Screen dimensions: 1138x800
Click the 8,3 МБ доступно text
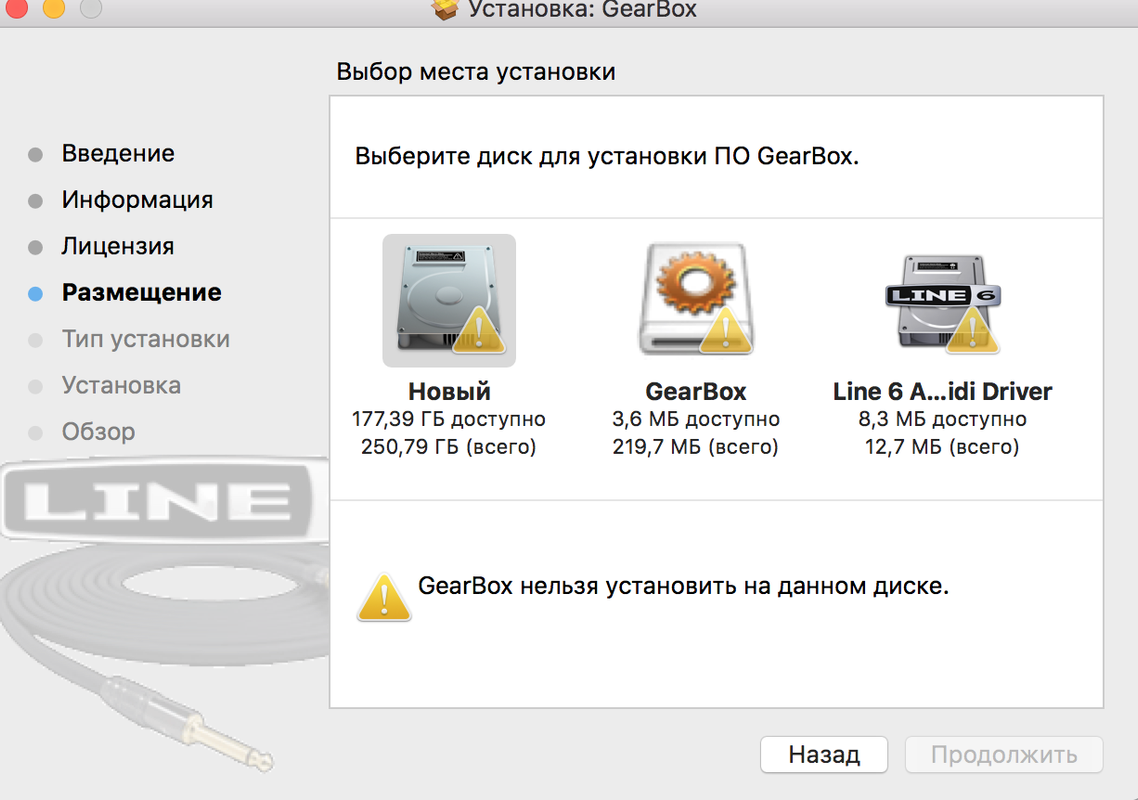942,419
